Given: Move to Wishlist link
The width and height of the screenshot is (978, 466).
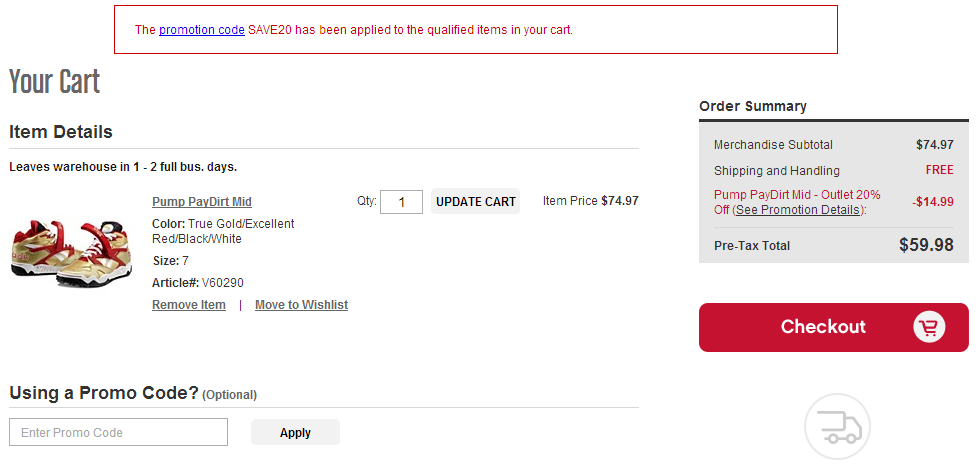Looking at the screenshot, I should pyautogui.click(x=301, y=304).
